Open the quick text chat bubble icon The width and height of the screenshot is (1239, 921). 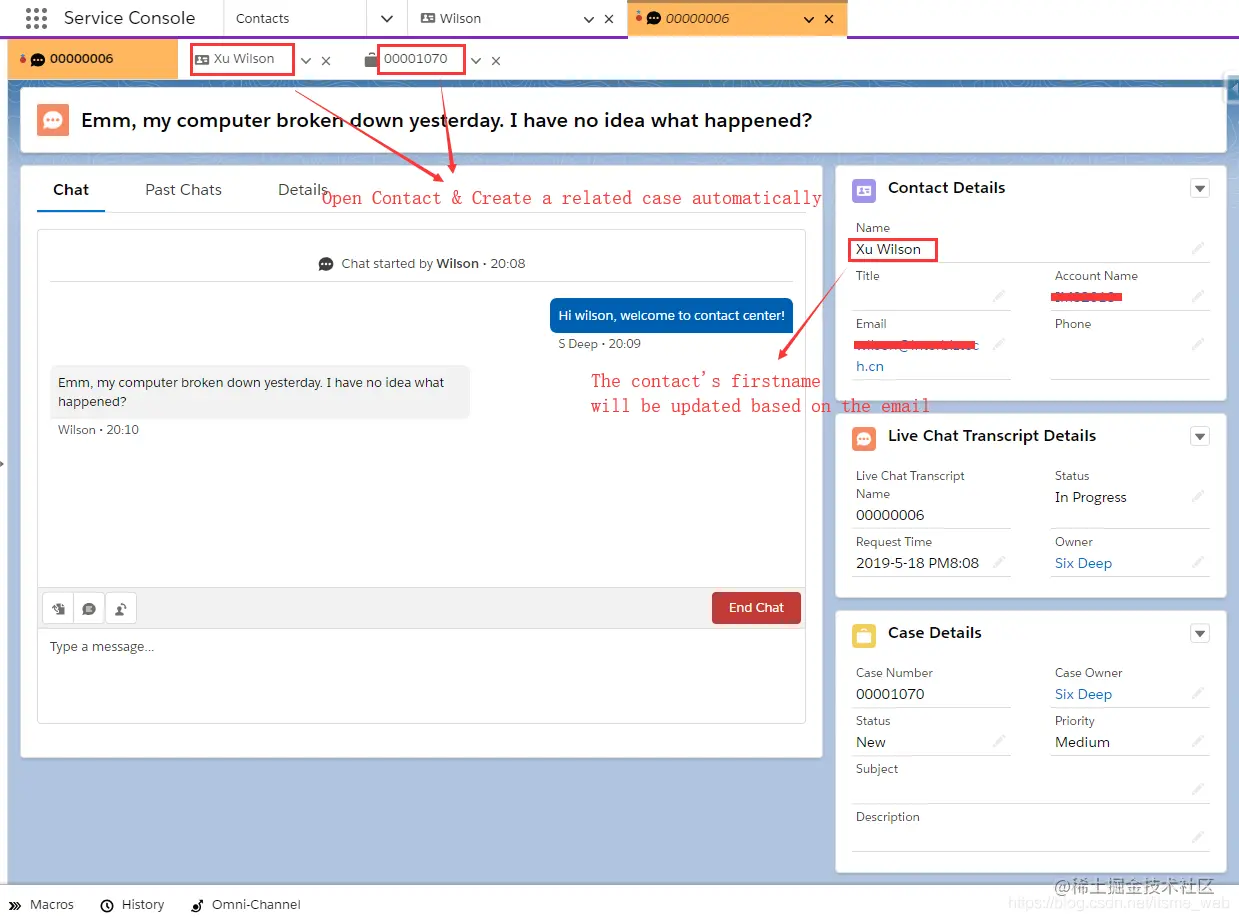[89, 608]
